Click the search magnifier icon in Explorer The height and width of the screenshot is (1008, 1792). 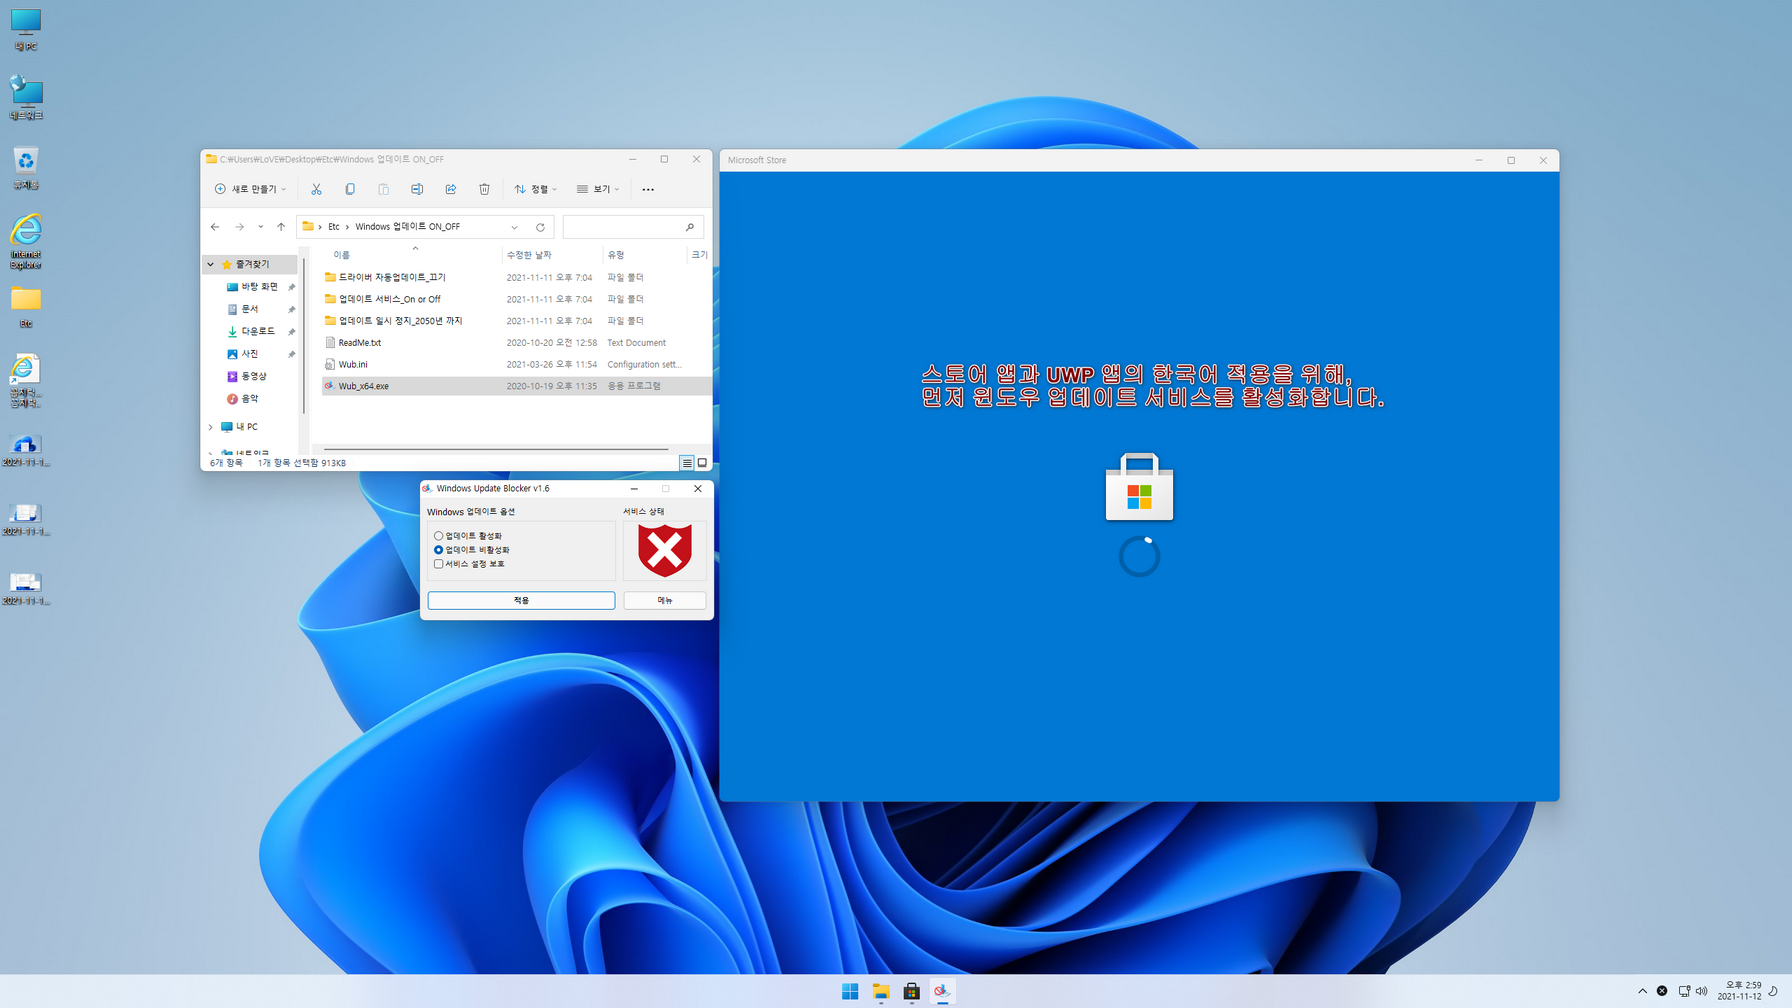pyautogui.click(x=690, y=227)
